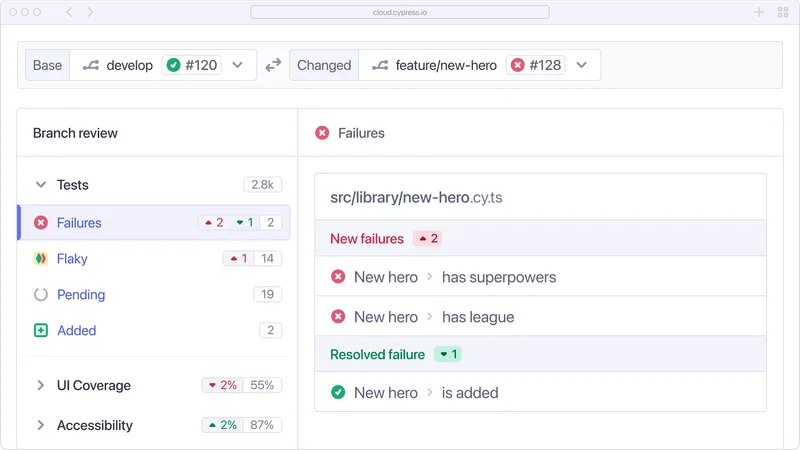Click the Branch review heading
The height and width of the screenshot is (450, 800).
76,133
